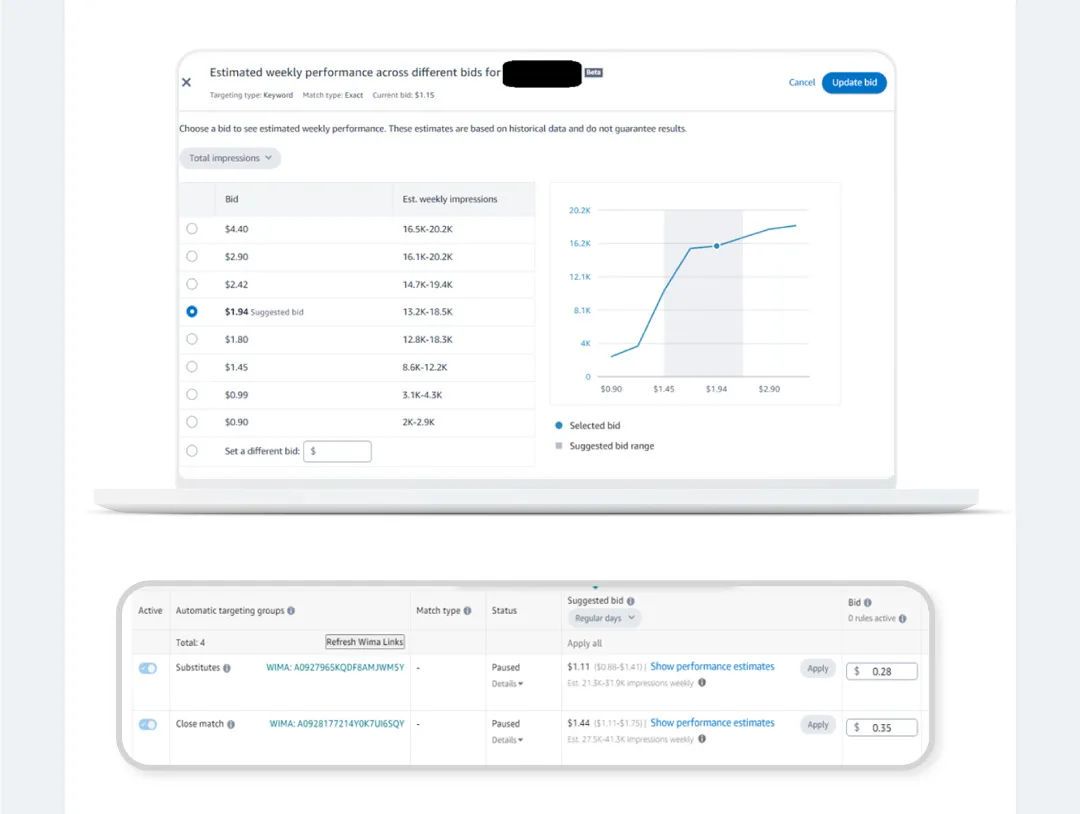
Task: Click Show performance estimates for Close match
Action: pyautogui.click(x=712, y=723)
